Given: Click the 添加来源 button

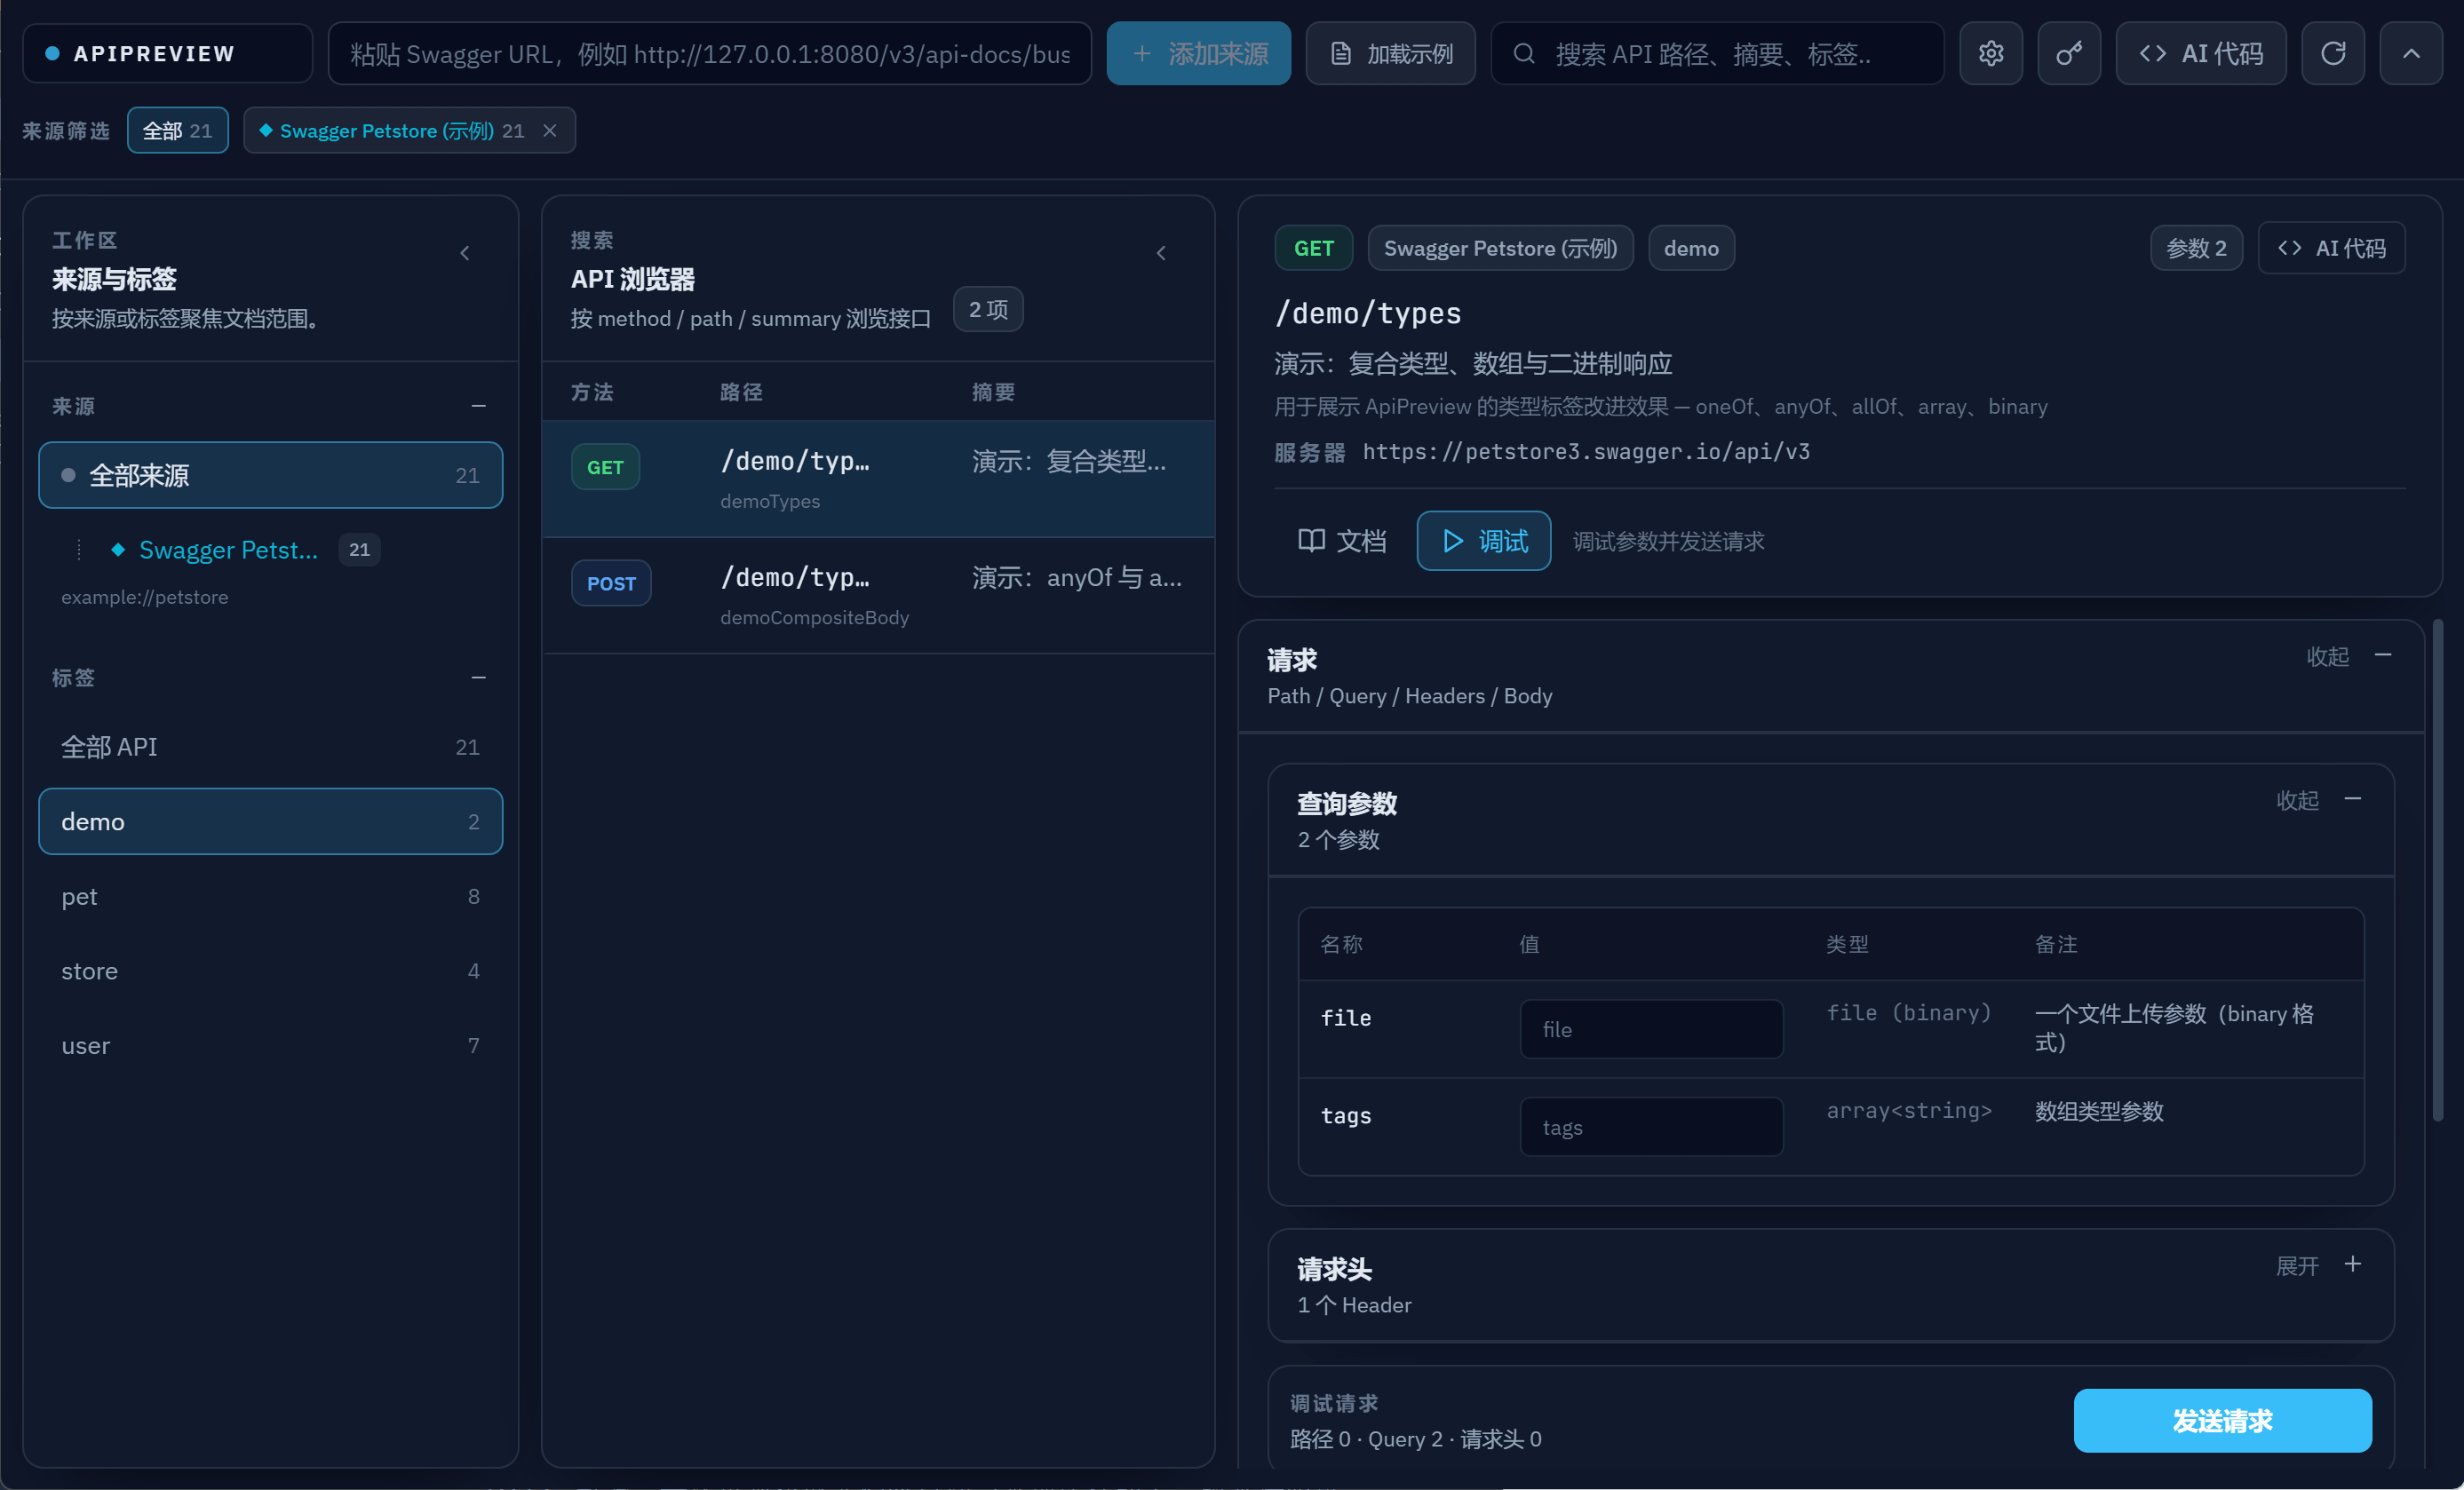Looking at the screenshot, I should [x=1199, y=54].
